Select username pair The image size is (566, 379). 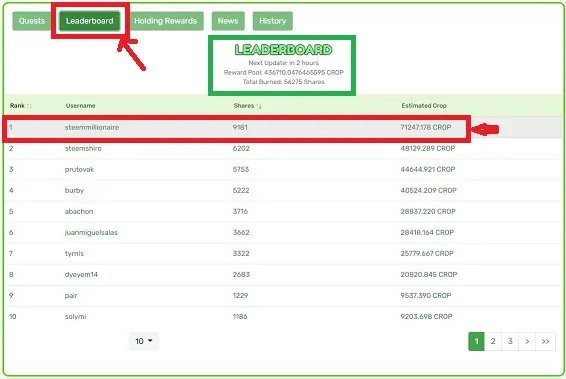click(71, 296)
